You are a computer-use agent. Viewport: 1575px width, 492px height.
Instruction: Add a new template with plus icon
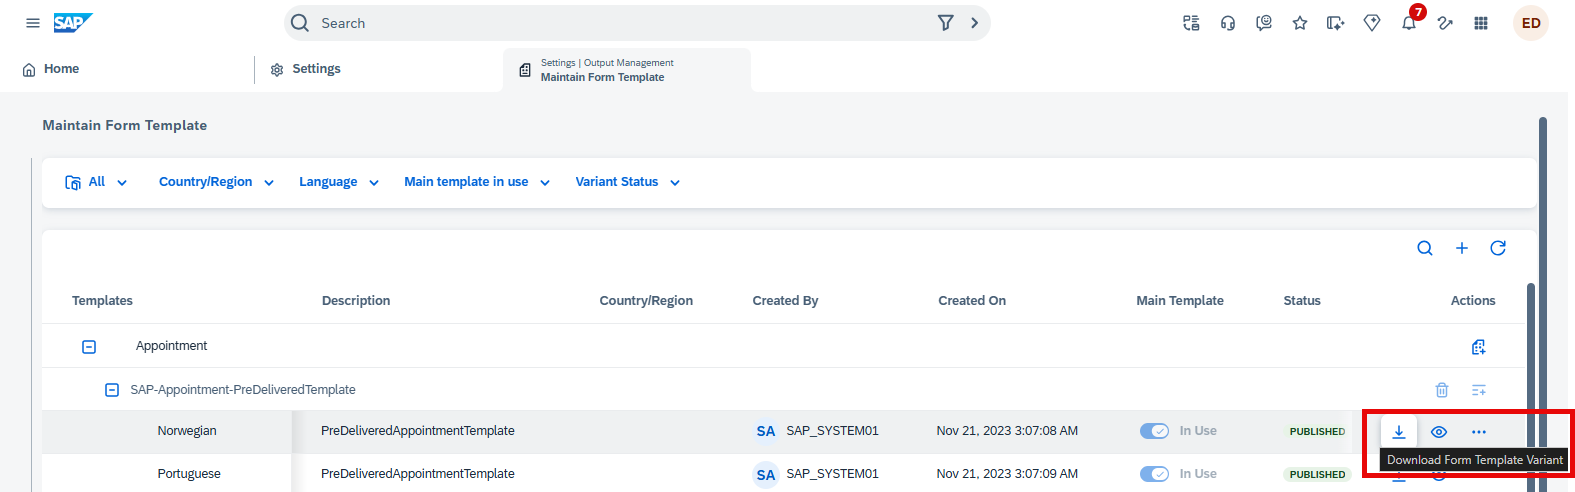tap(1462, 248)
